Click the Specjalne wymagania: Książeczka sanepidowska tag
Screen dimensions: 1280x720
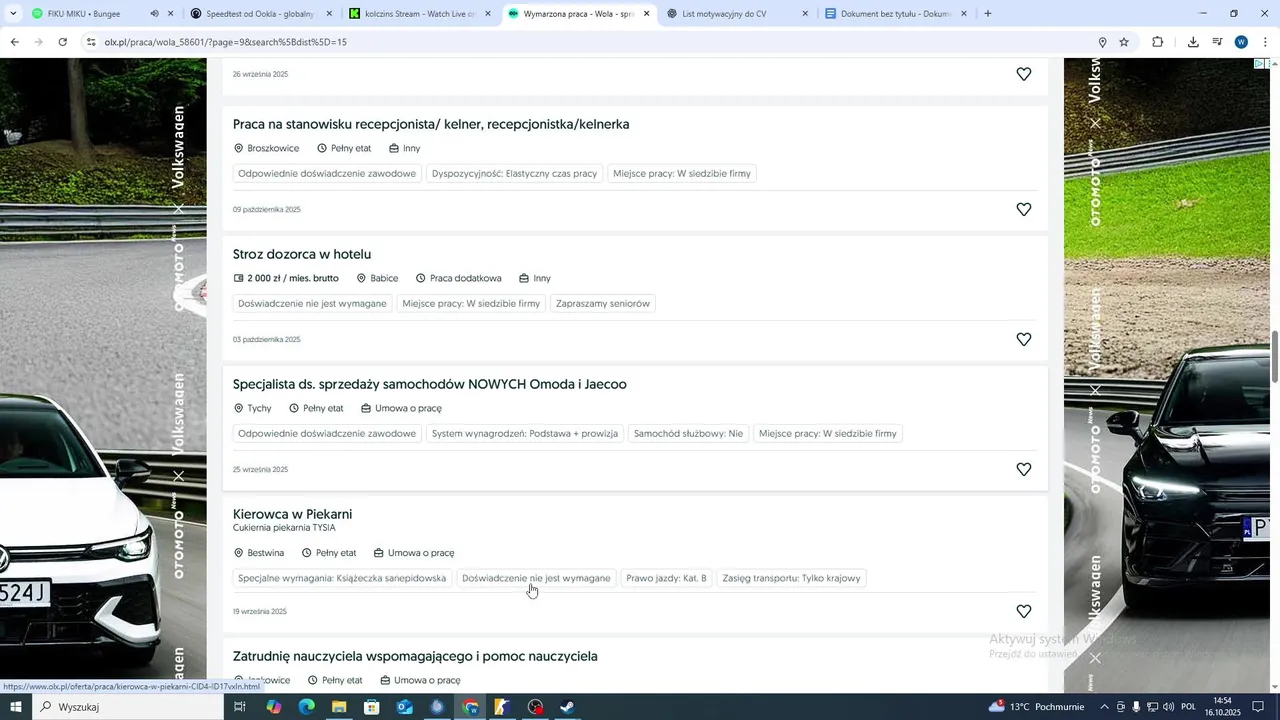(342, 578)
